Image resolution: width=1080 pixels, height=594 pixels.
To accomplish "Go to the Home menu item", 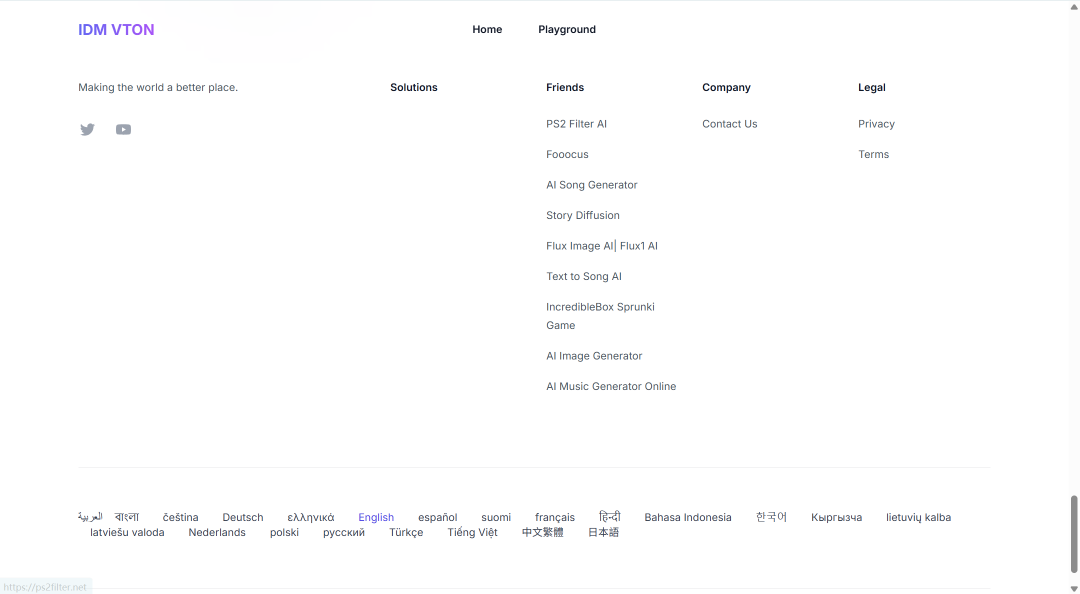I will pyautogui.click(x=487, y=30).
